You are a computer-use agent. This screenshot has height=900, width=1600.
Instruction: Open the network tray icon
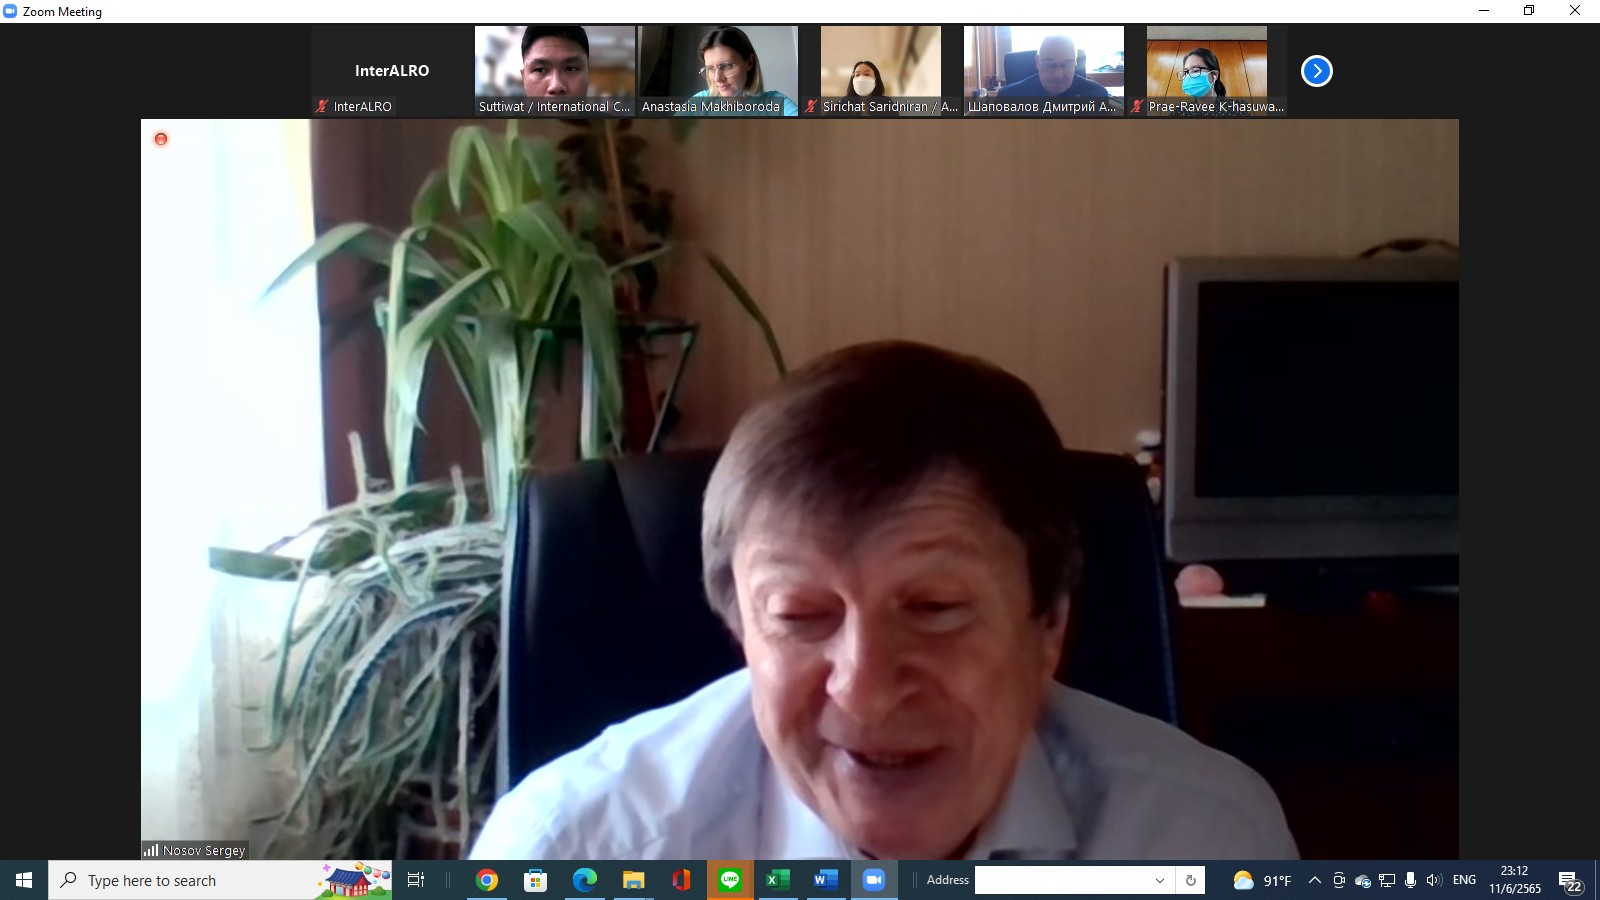pyautogui.click(x=1386, y=880)
